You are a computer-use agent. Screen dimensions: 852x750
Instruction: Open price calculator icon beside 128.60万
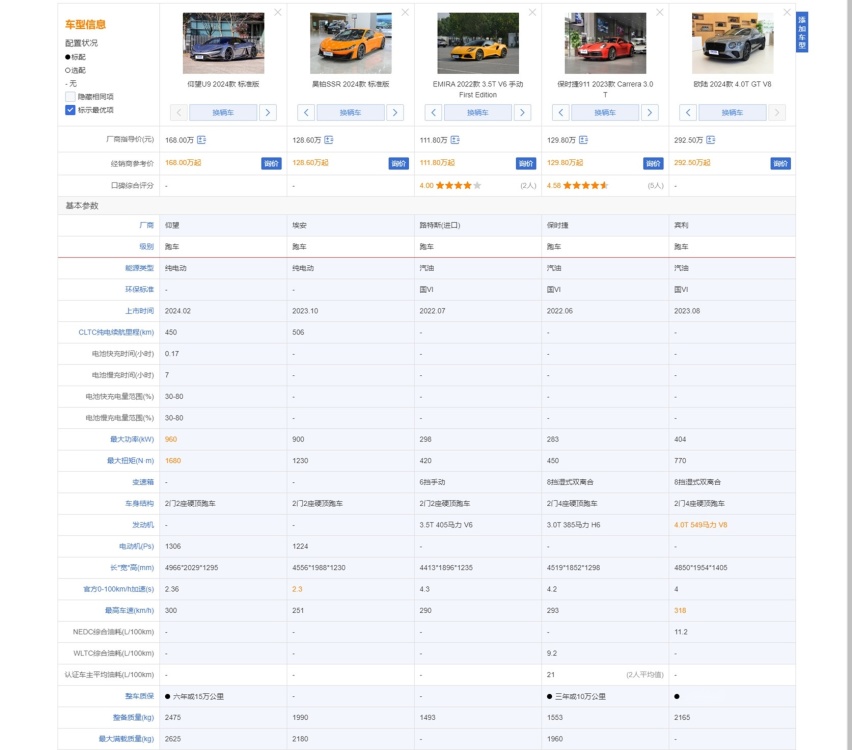point(329,140)
